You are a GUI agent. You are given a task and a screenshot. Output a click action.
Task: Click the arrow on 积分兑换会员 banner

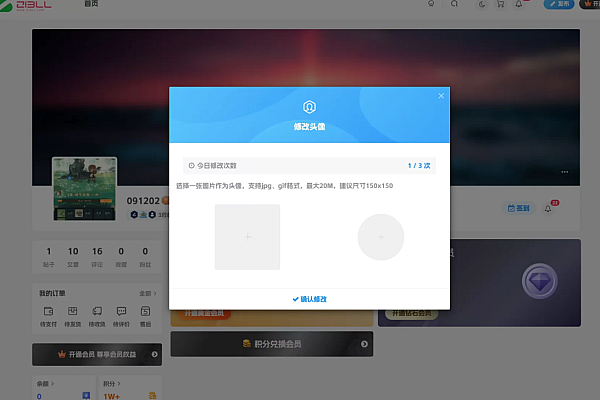tap(364, 344)
